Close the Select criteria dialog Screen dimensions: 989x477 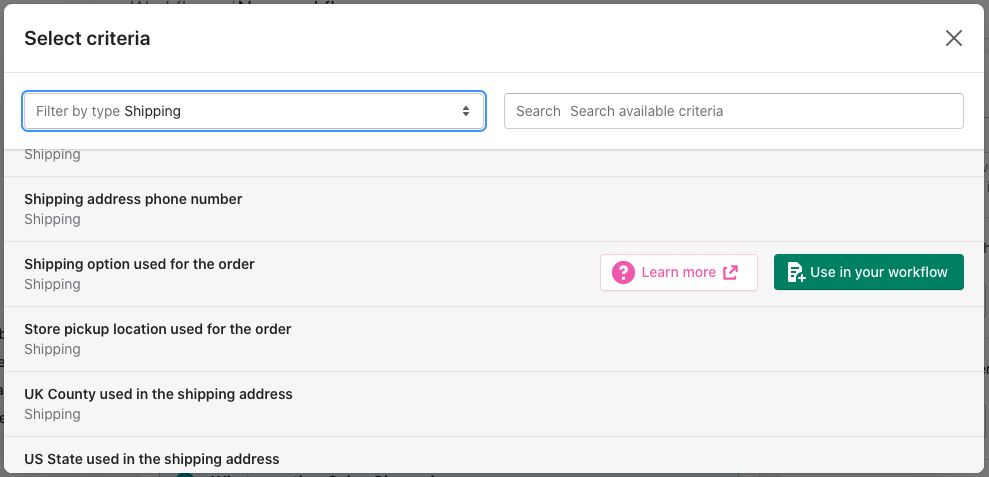[954, 38]
